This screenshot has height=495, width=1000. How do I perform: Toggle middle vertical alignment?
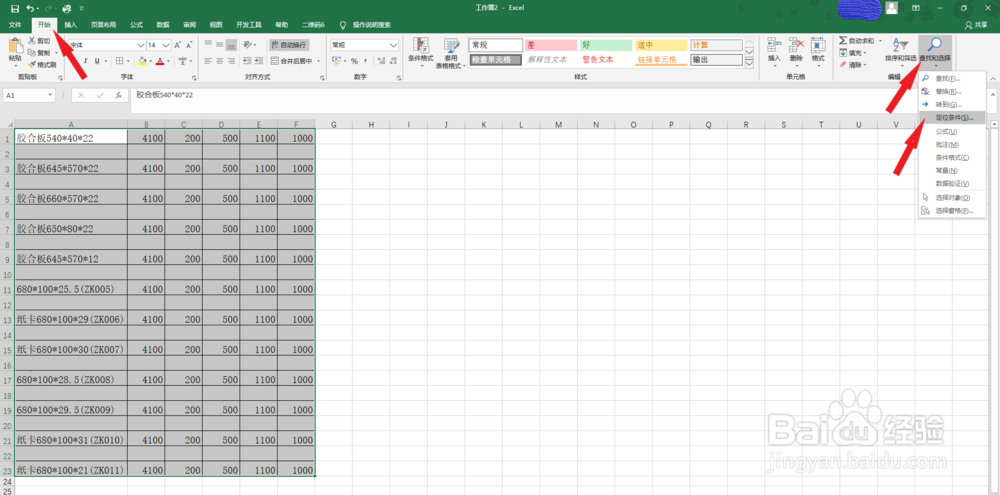(x=219, y=45)
